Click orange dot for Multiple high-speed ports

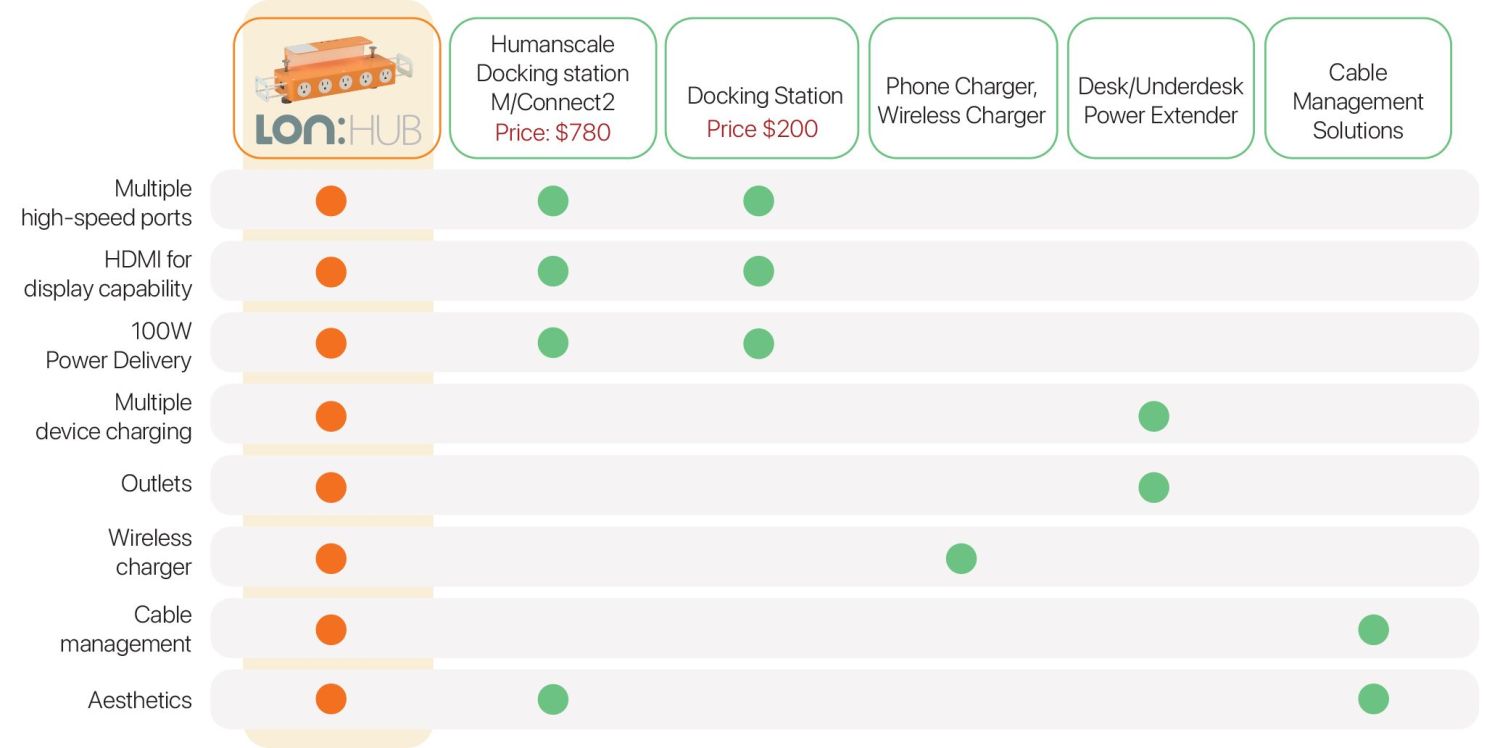click(331, 201)
